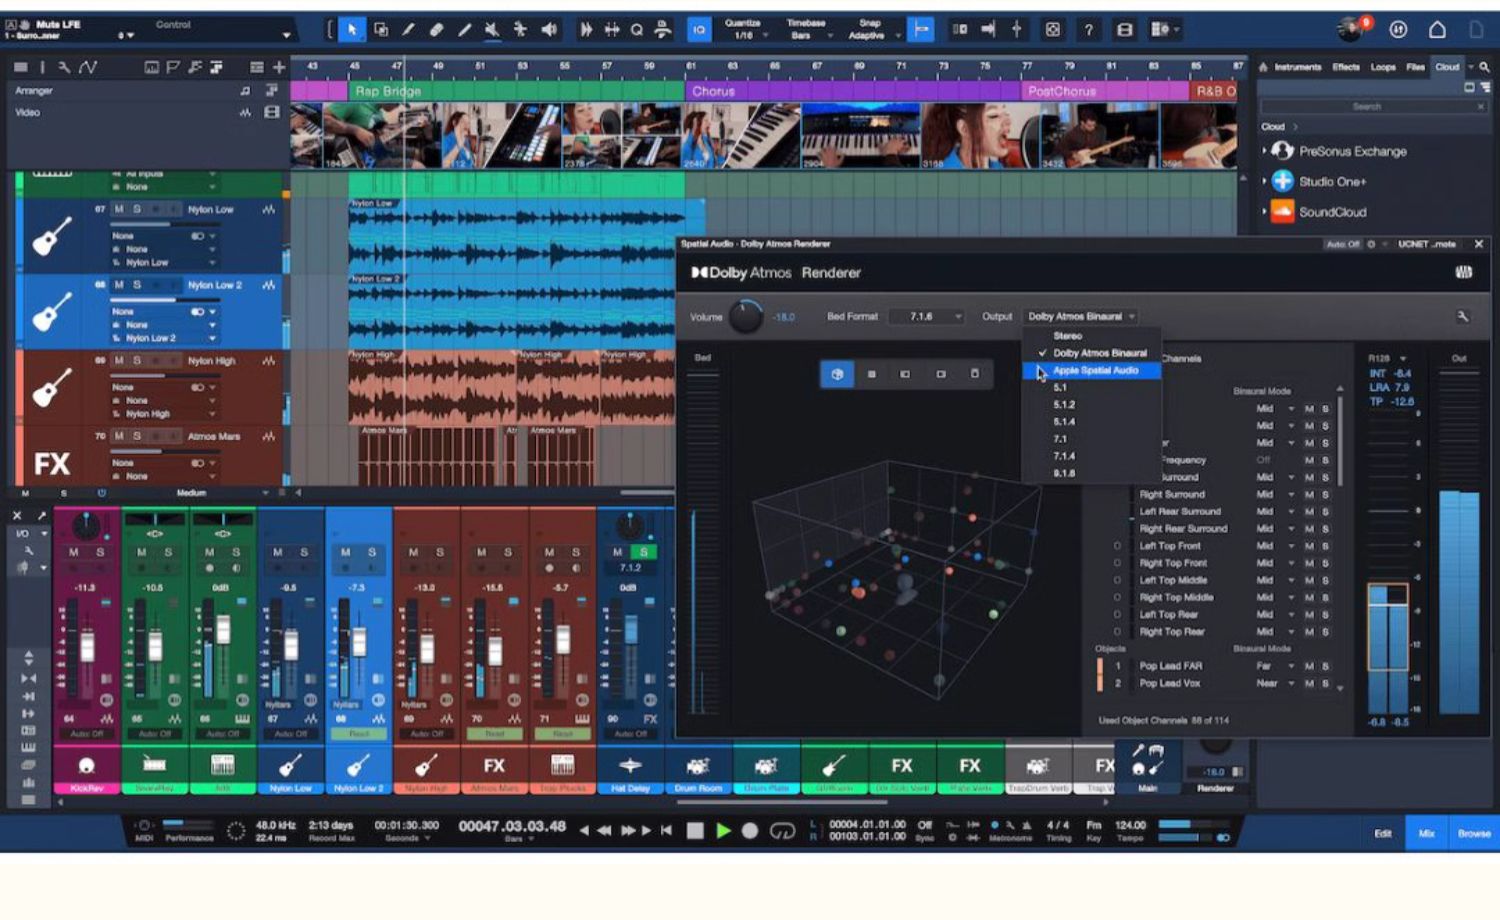Select the KickRev mixer channel icon
Image resolution: width=1500 pixels, height=920 pixels.
pyautogui.click(x=86, y=766)
